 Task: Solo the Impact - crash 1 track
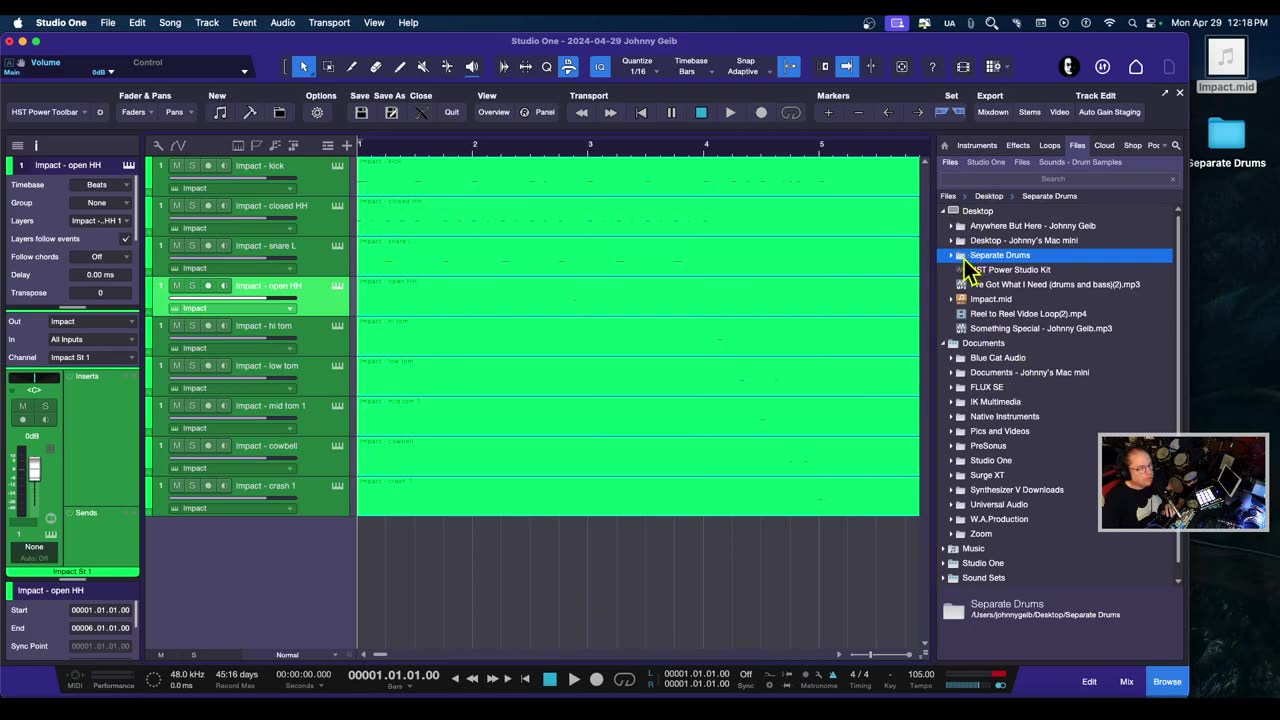click(x=192, y=486)
